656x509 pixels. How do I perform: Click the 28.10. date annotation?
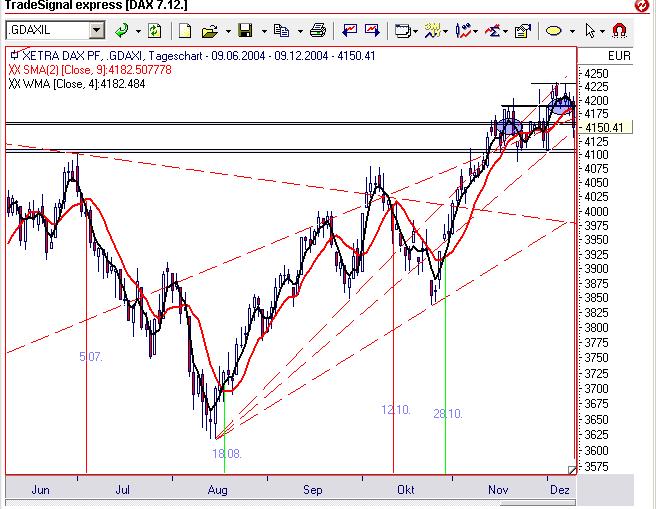(x=448, y=414)
